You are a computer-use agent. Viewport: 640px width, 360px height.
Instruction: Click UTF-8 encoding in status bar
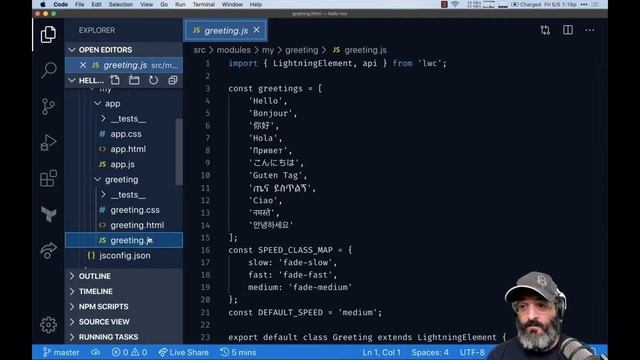click(472, 352)
